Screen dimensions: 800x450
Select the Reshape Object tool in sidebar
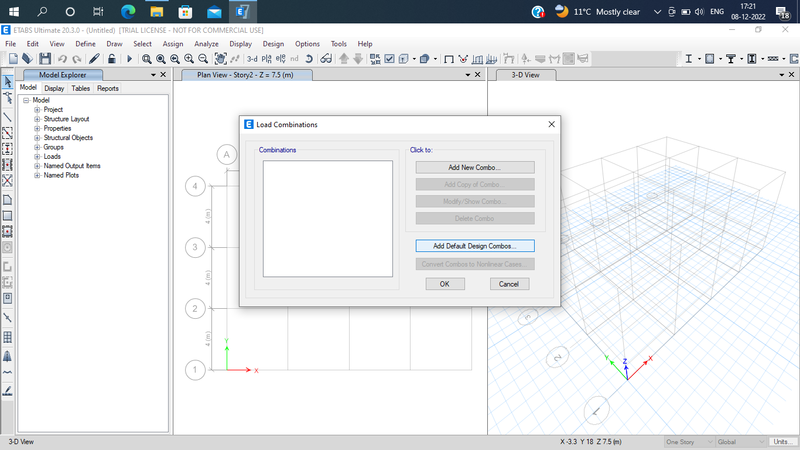pos(8,98)
